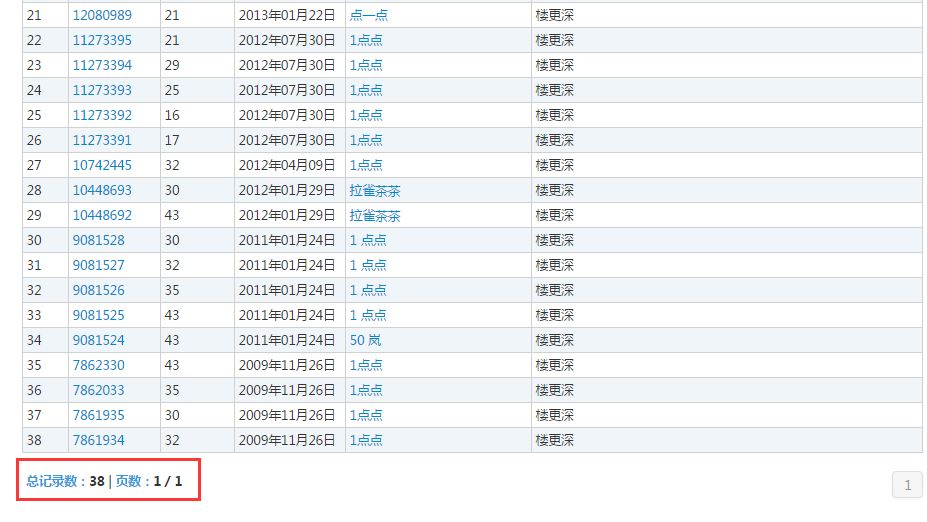Open the 1点点 link in row 22

point(366,40)
